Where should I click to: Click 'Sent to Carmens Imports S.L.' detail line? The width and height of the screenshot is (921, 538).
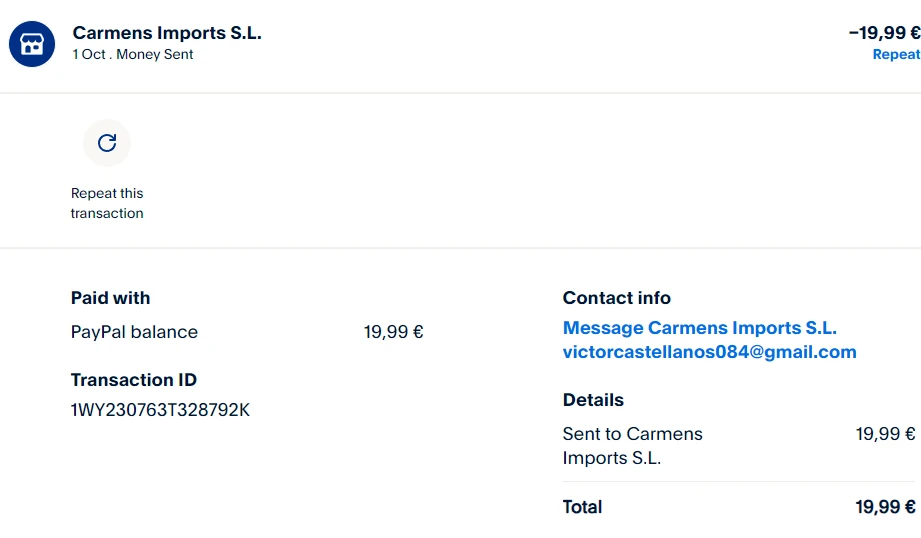click(632, 446)
